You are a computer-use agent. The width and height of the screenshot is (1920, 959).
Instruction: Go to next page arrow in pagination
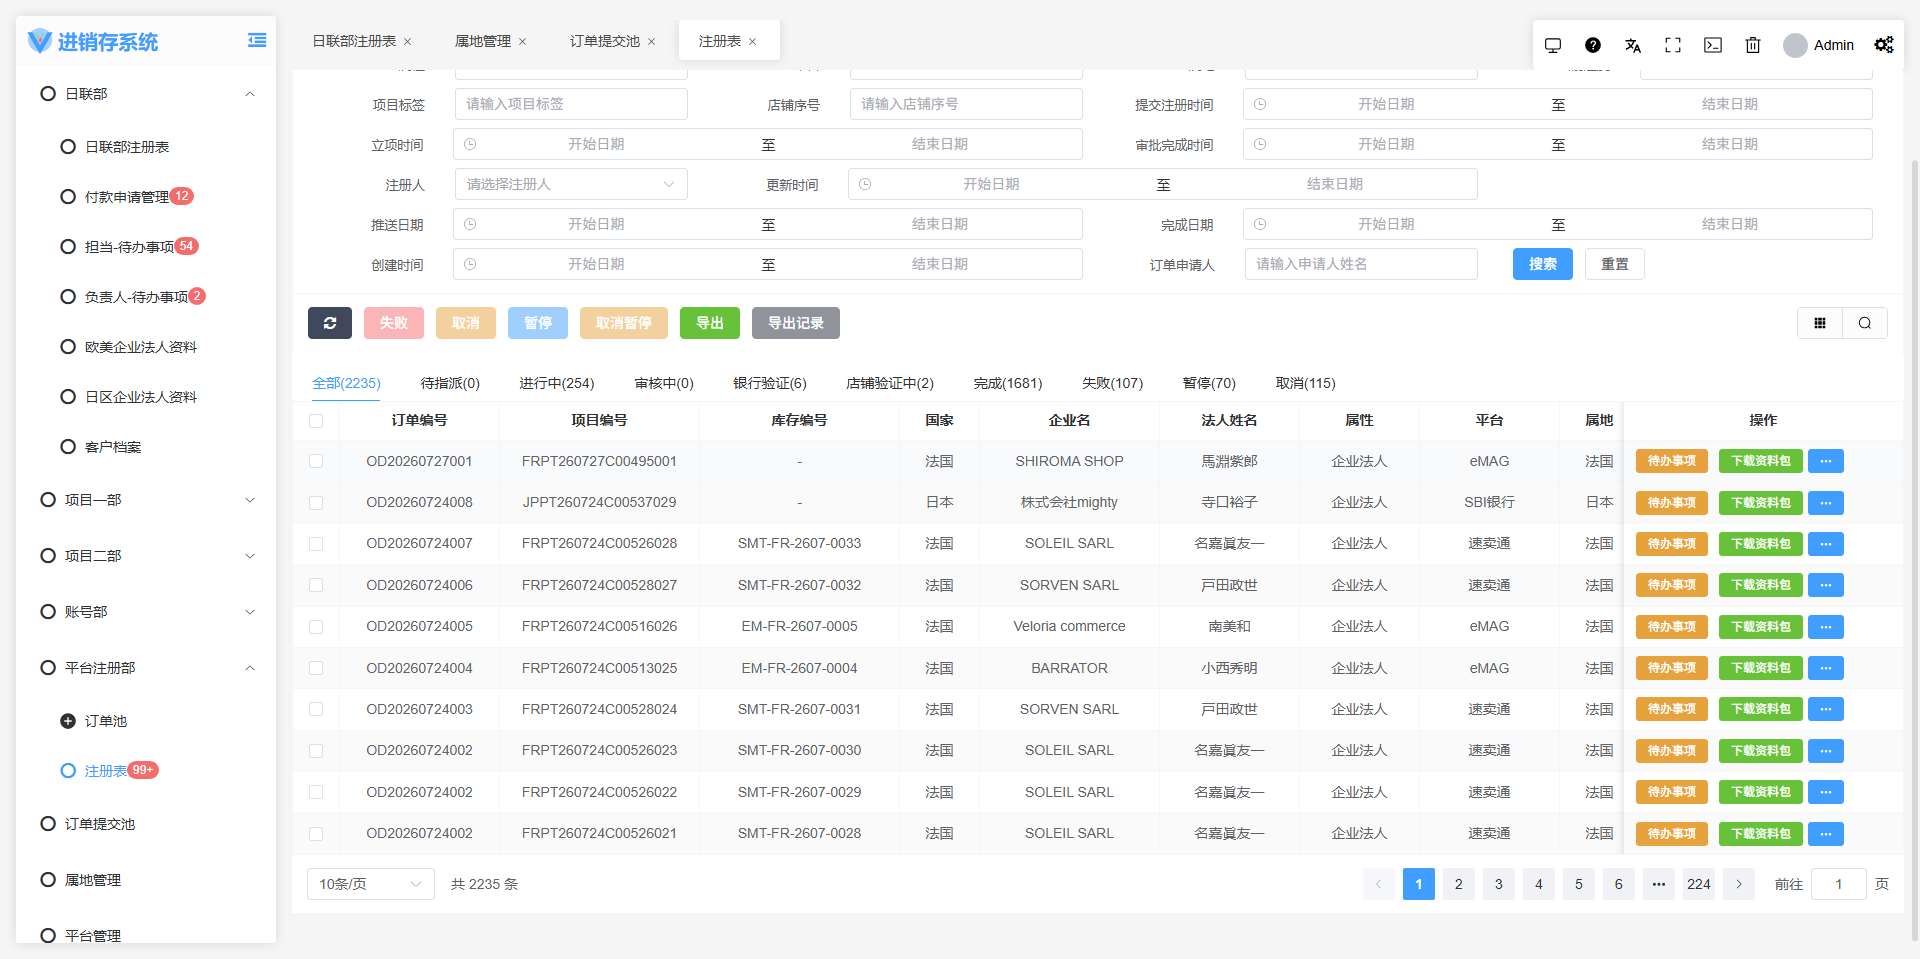pos(1739,884)
